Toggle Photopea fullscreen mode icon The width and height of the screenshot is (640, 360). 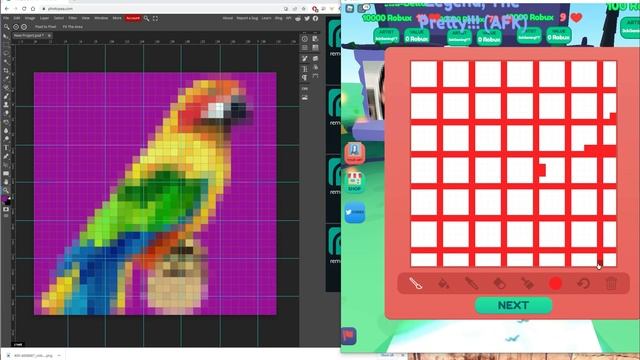[x=156, y=18]
